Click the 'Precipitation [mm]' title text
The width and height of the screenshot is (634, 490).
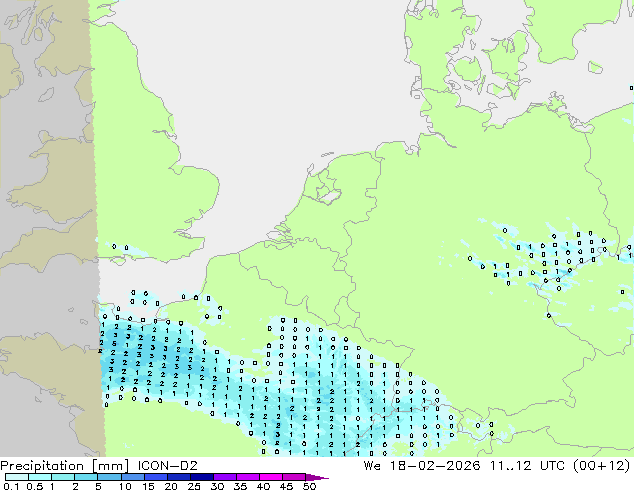65,466
